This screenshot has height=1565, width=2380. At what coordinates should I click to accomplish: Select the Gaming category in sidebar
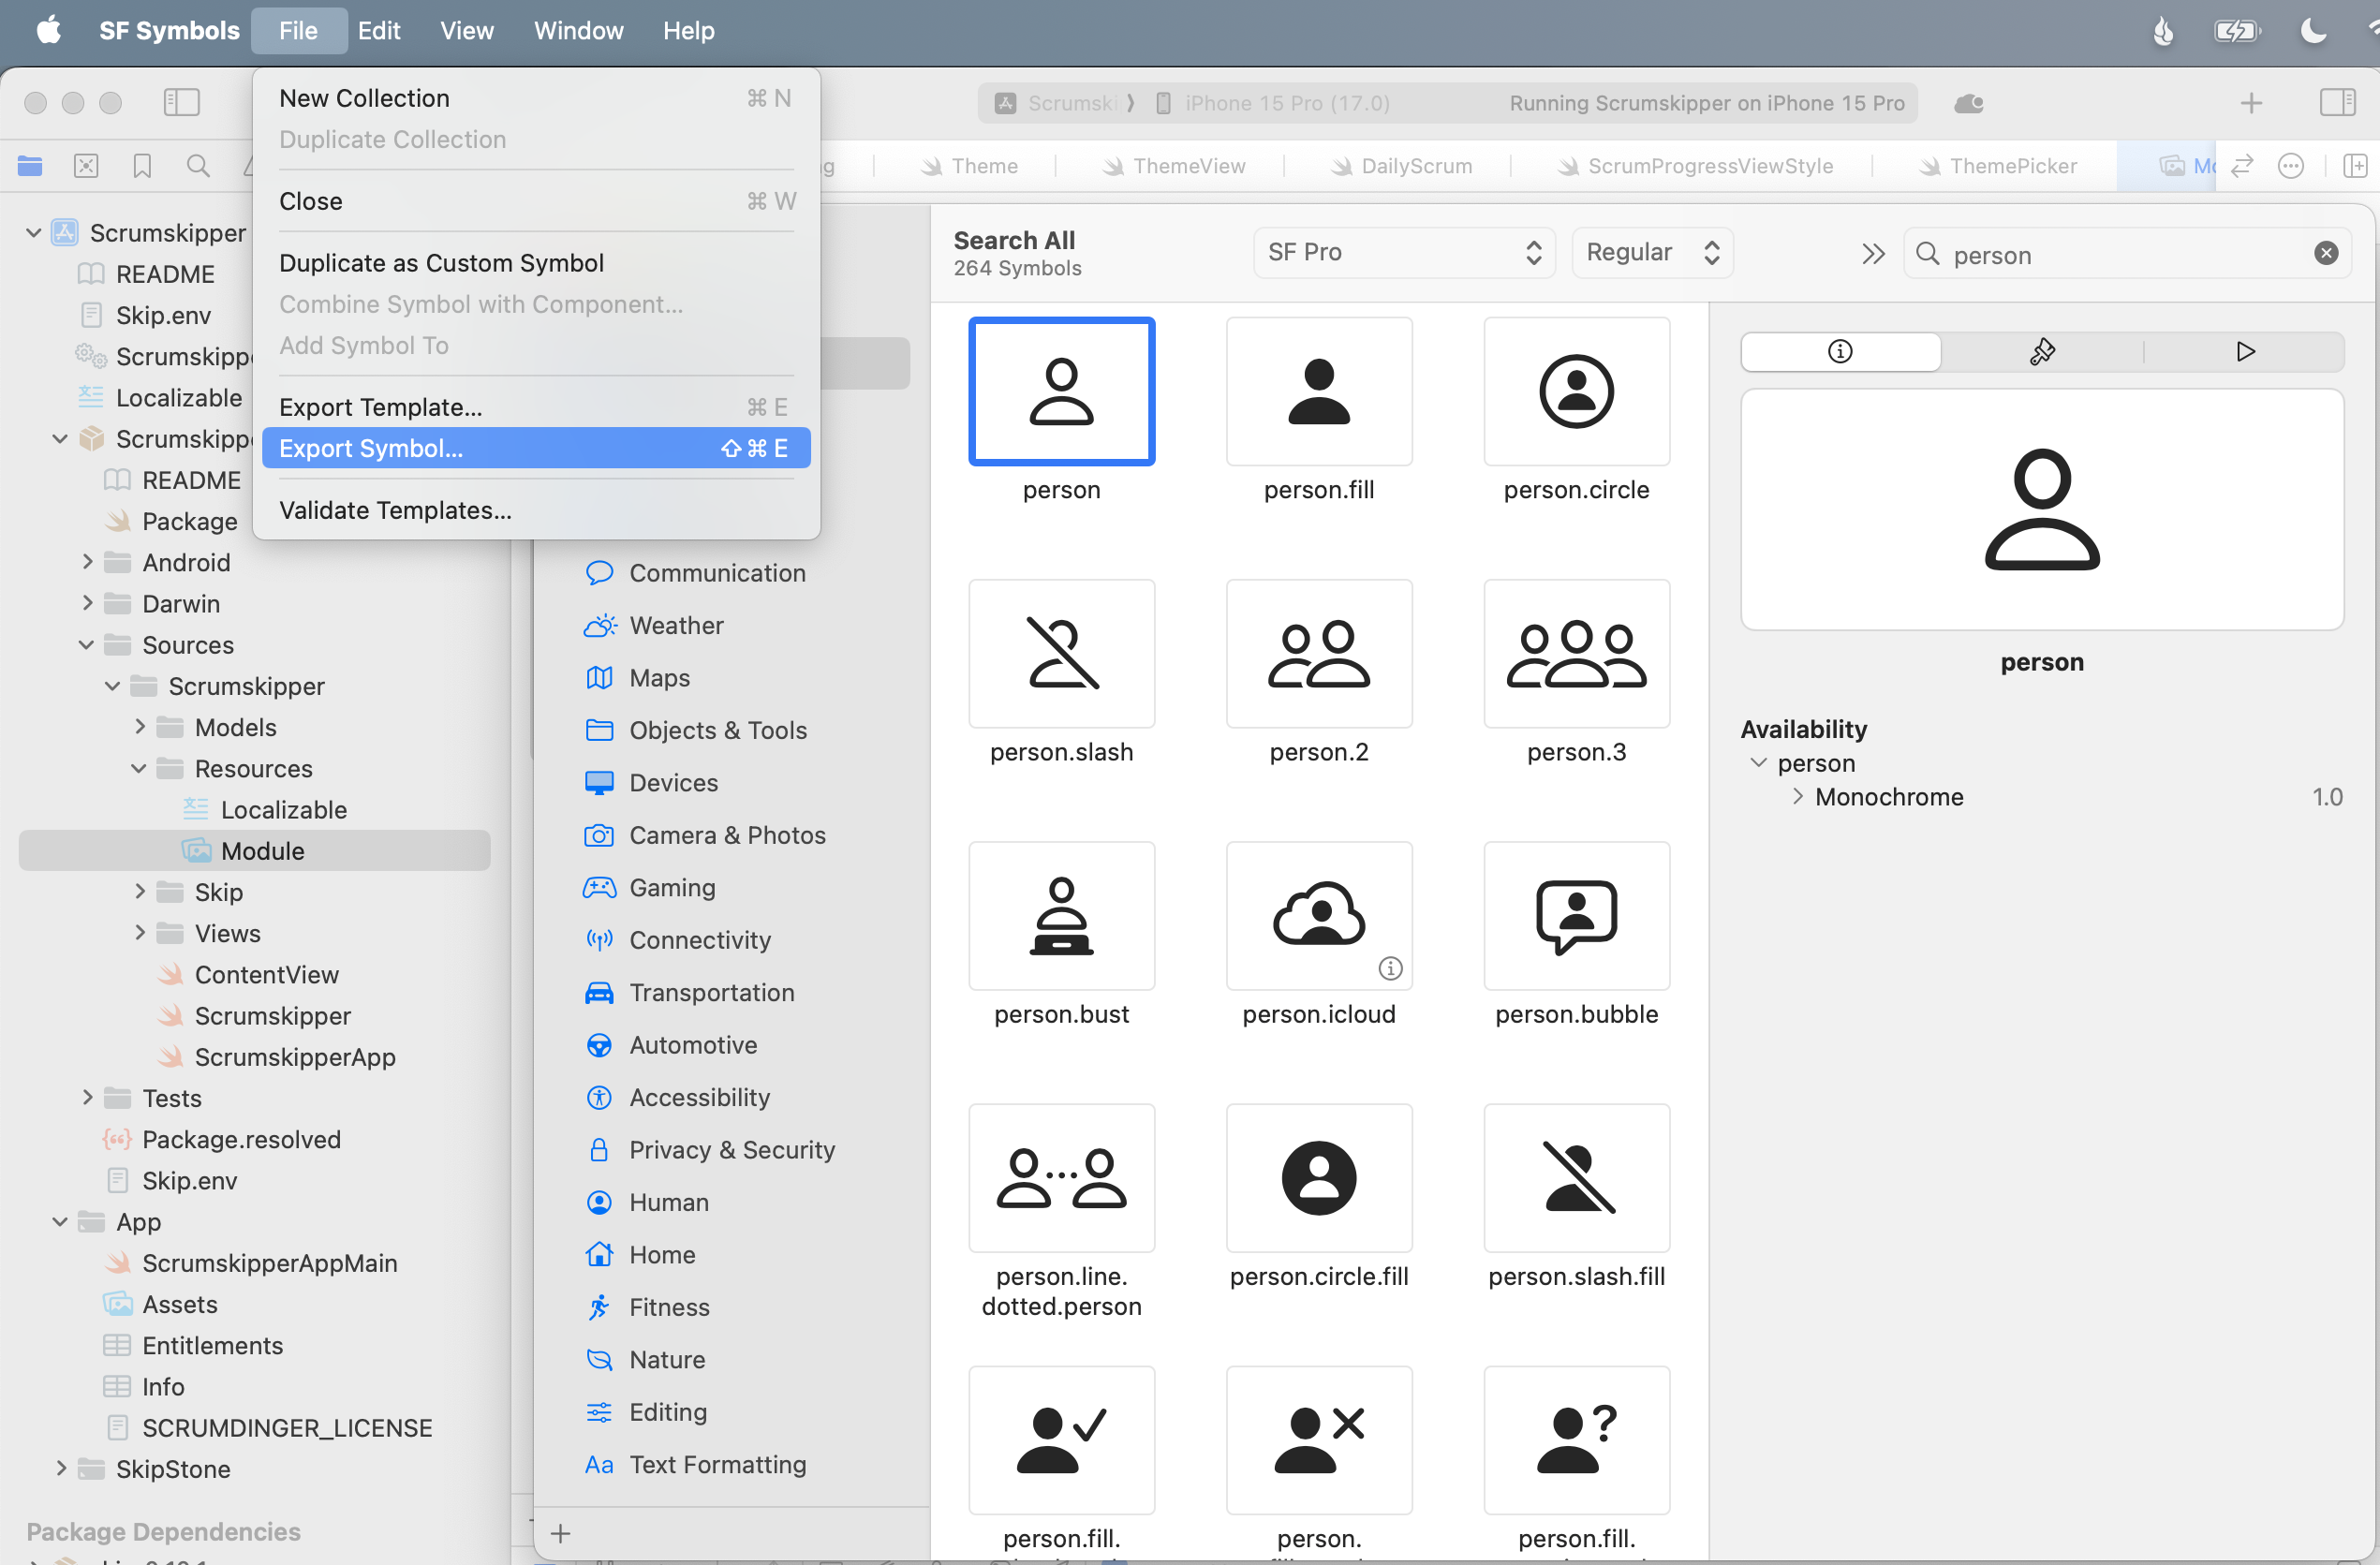click(672, 888)
